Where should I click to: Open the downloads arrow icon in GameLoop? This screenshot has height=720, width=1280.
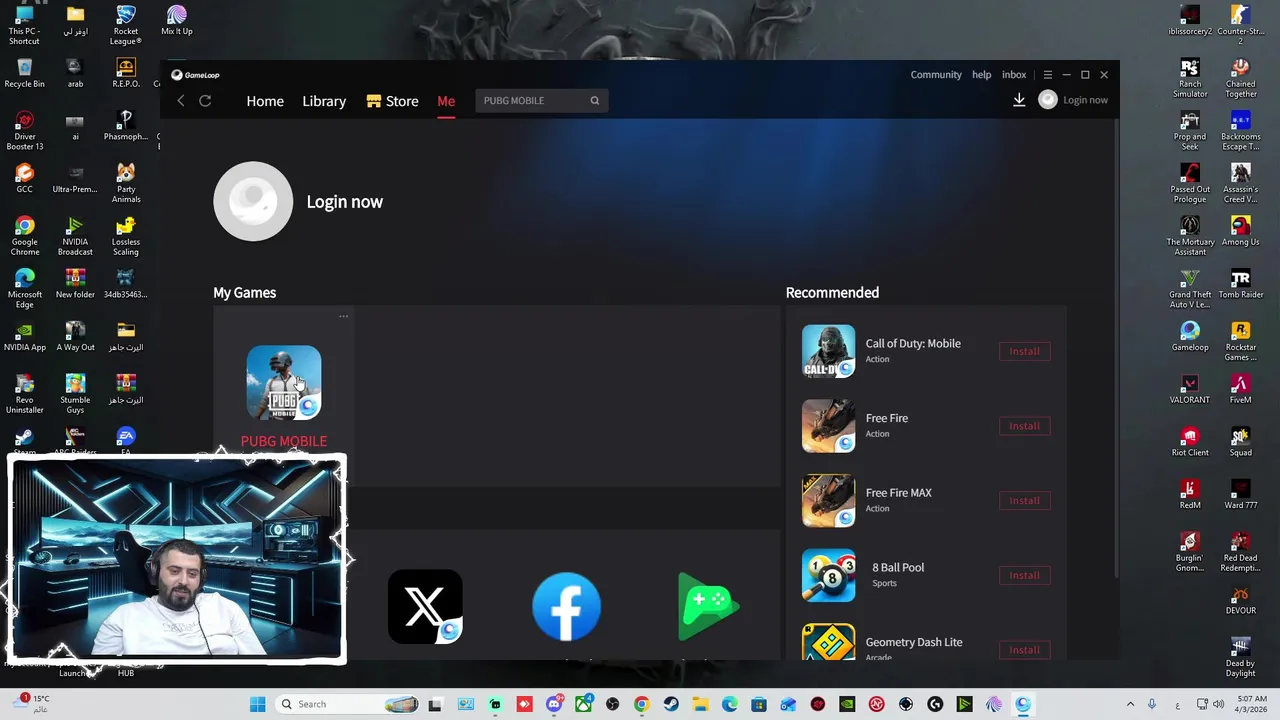coord(1019,100)
